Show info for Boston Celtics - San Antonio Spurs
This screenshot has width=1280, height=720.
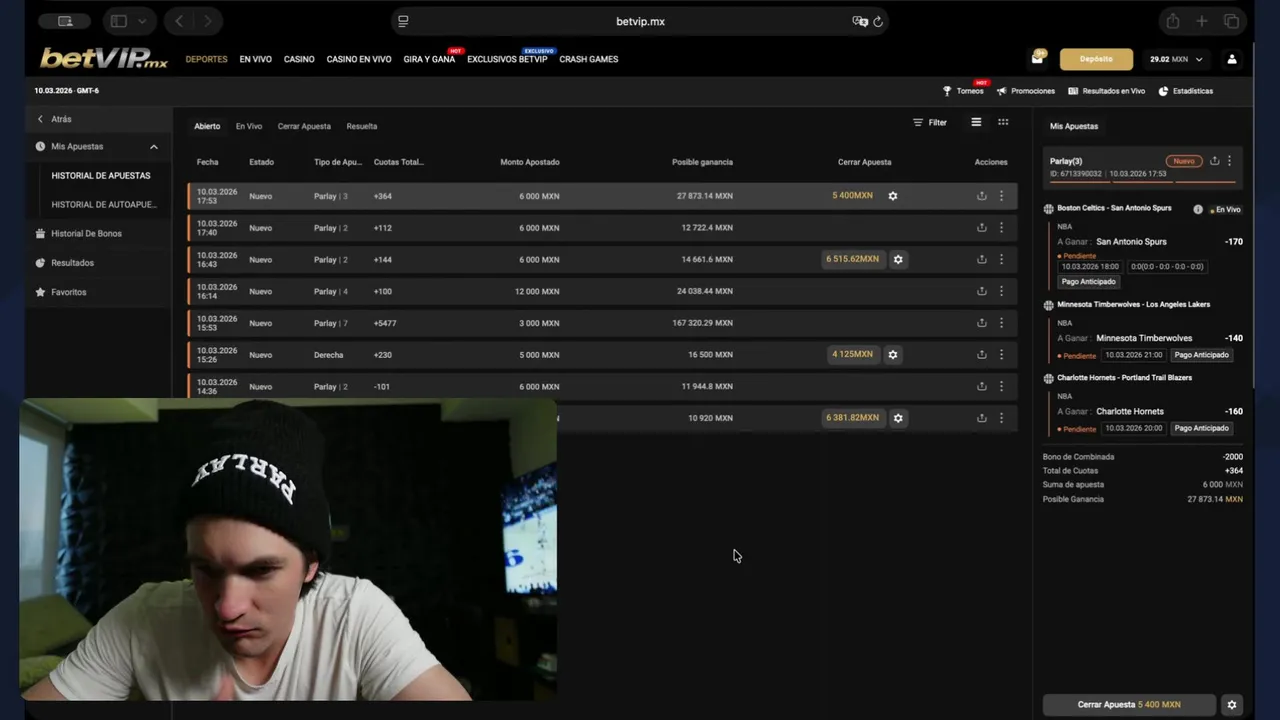pyautogui.click(x=1198, y=209)
